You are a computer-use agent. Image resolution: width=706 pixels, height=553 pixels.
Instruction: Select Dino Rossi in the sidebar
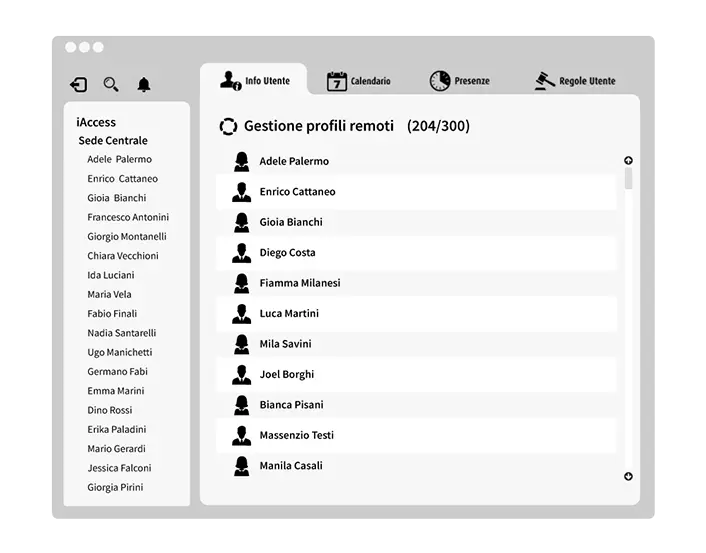[x=110, y=410]
